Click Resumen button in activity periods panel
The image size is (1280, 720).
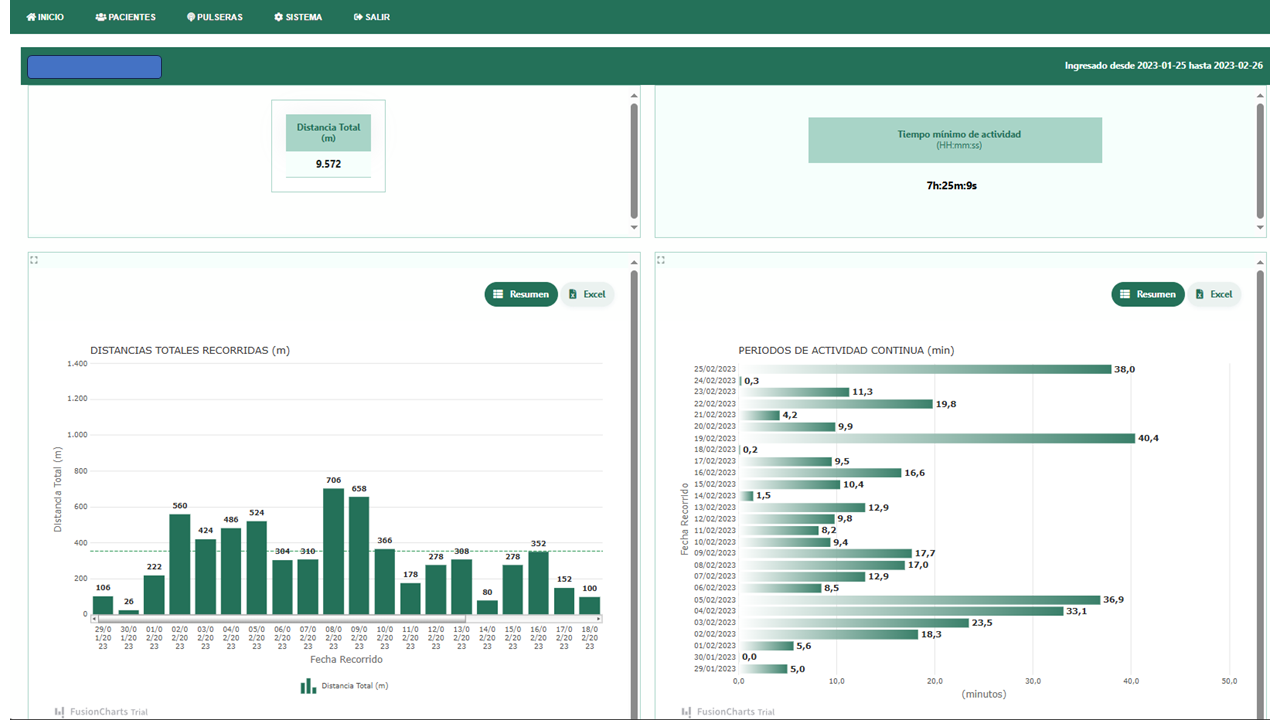click(1147, 294)
